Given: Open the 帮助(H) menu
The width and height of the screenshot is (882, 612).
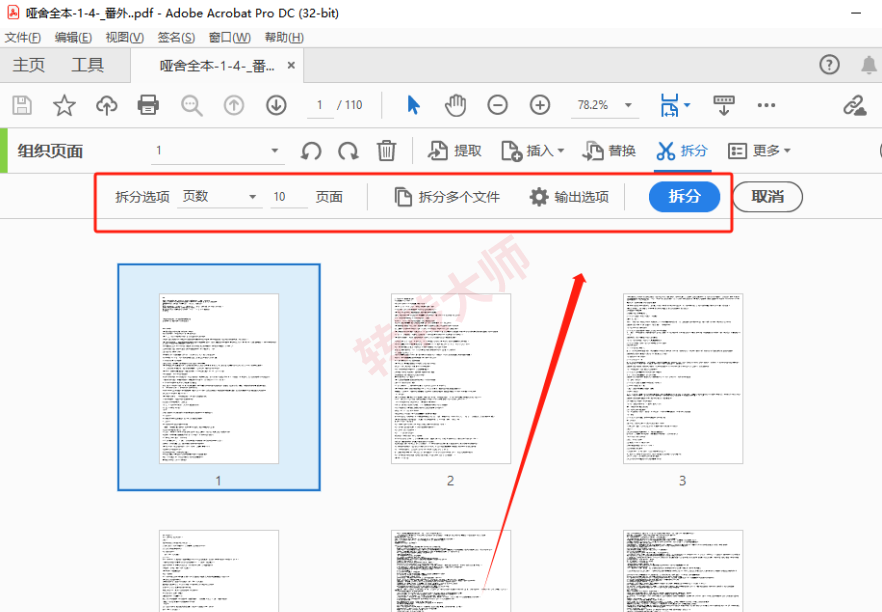Looking at the screenshot, I should 284,38.
